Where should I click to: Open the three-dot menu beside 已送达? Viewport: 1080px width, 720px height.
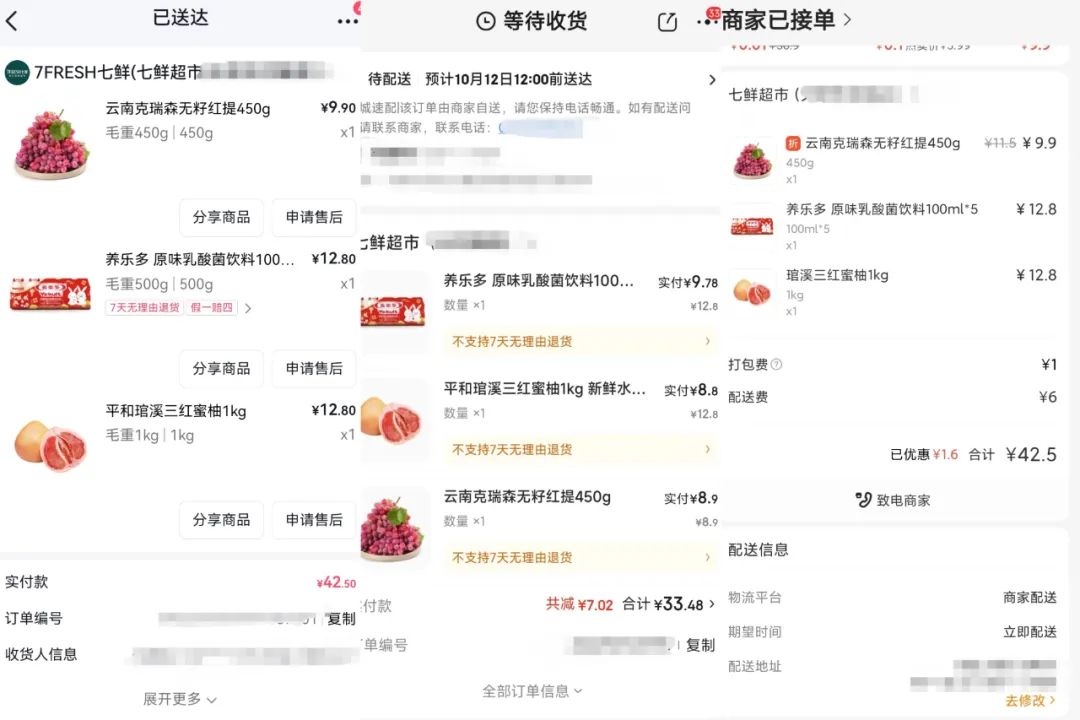pos(347,21)
